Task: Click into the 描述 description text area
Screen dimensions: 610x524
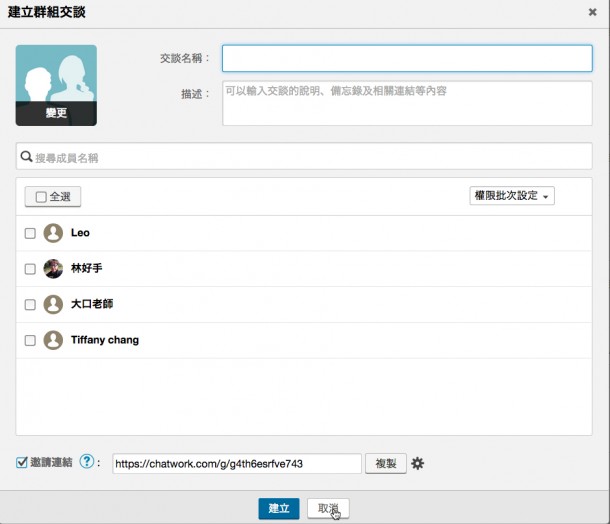Action: point(407,103)
